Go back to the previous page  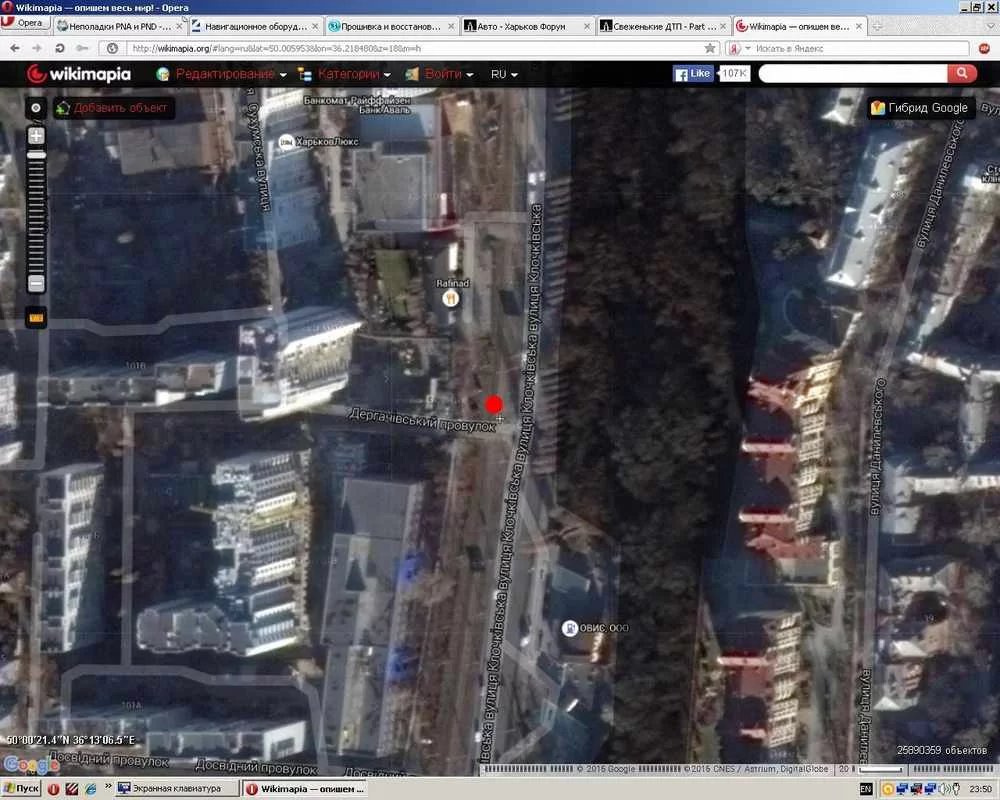tap(15, 48)
